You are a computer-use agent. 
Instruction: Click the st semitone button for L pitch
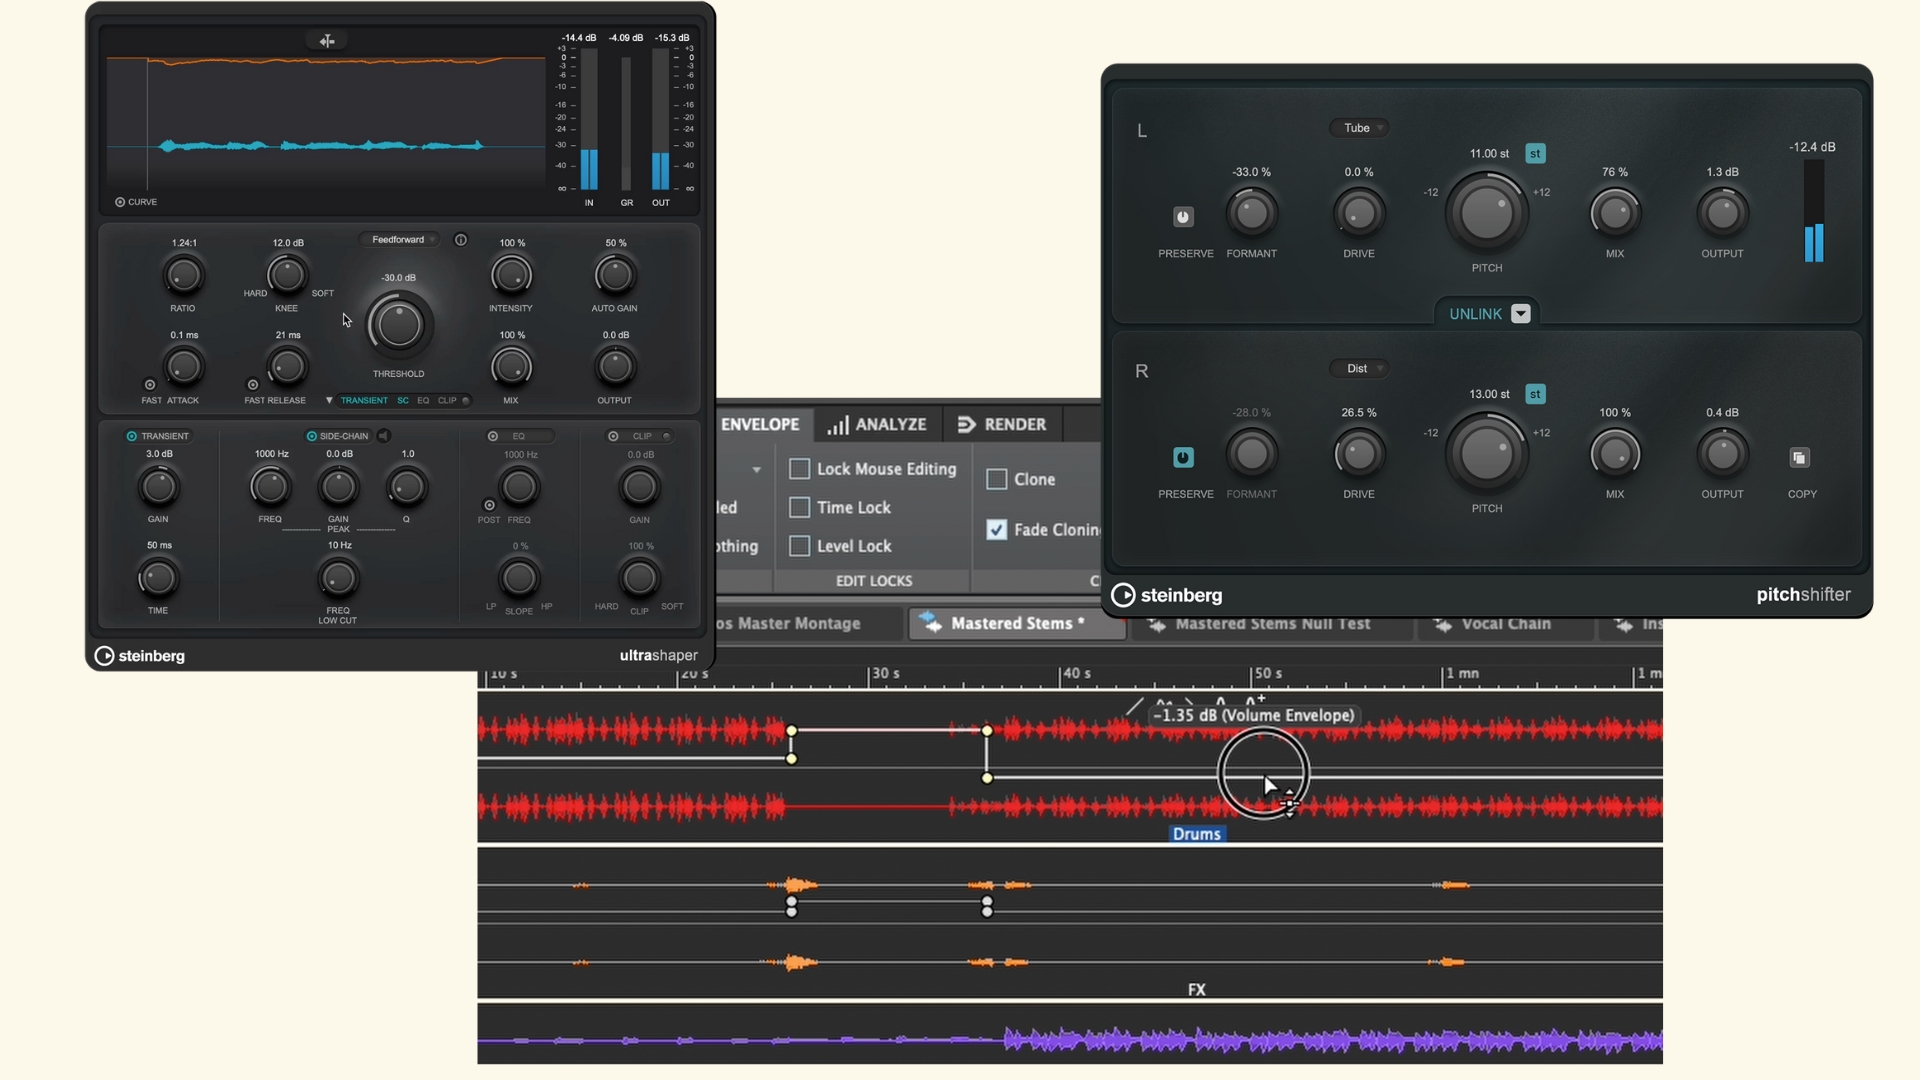(x=1535, y=154)
